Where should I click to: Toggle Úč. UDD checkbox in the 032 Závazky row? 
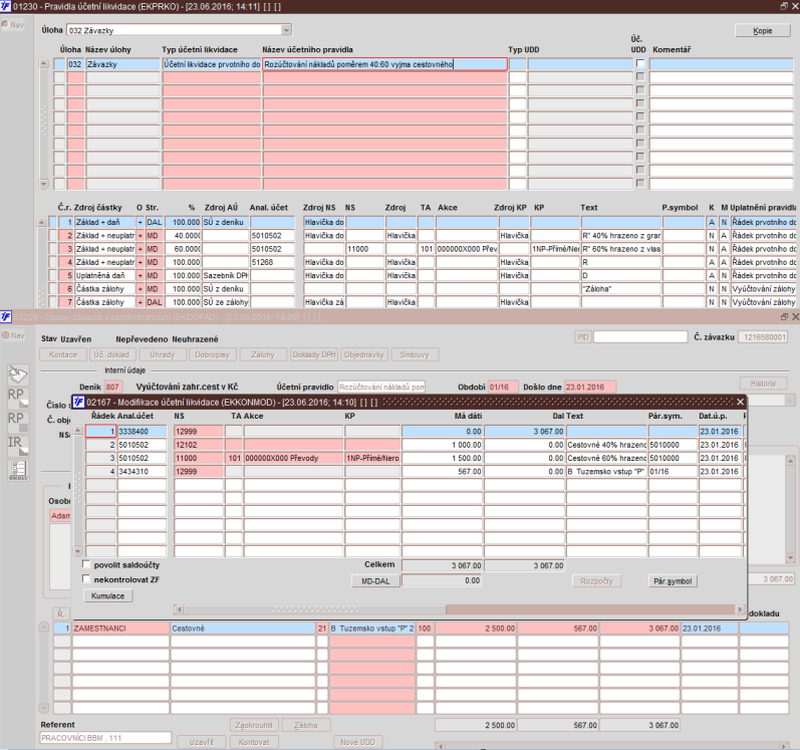[640, 63]
